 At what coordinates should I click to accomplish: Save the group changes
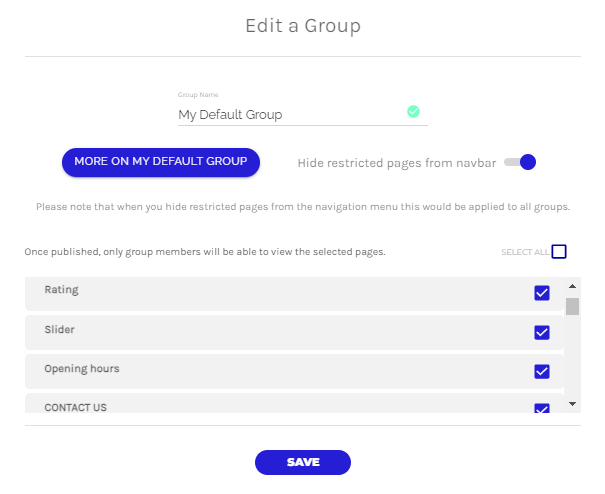pos(303,462)
